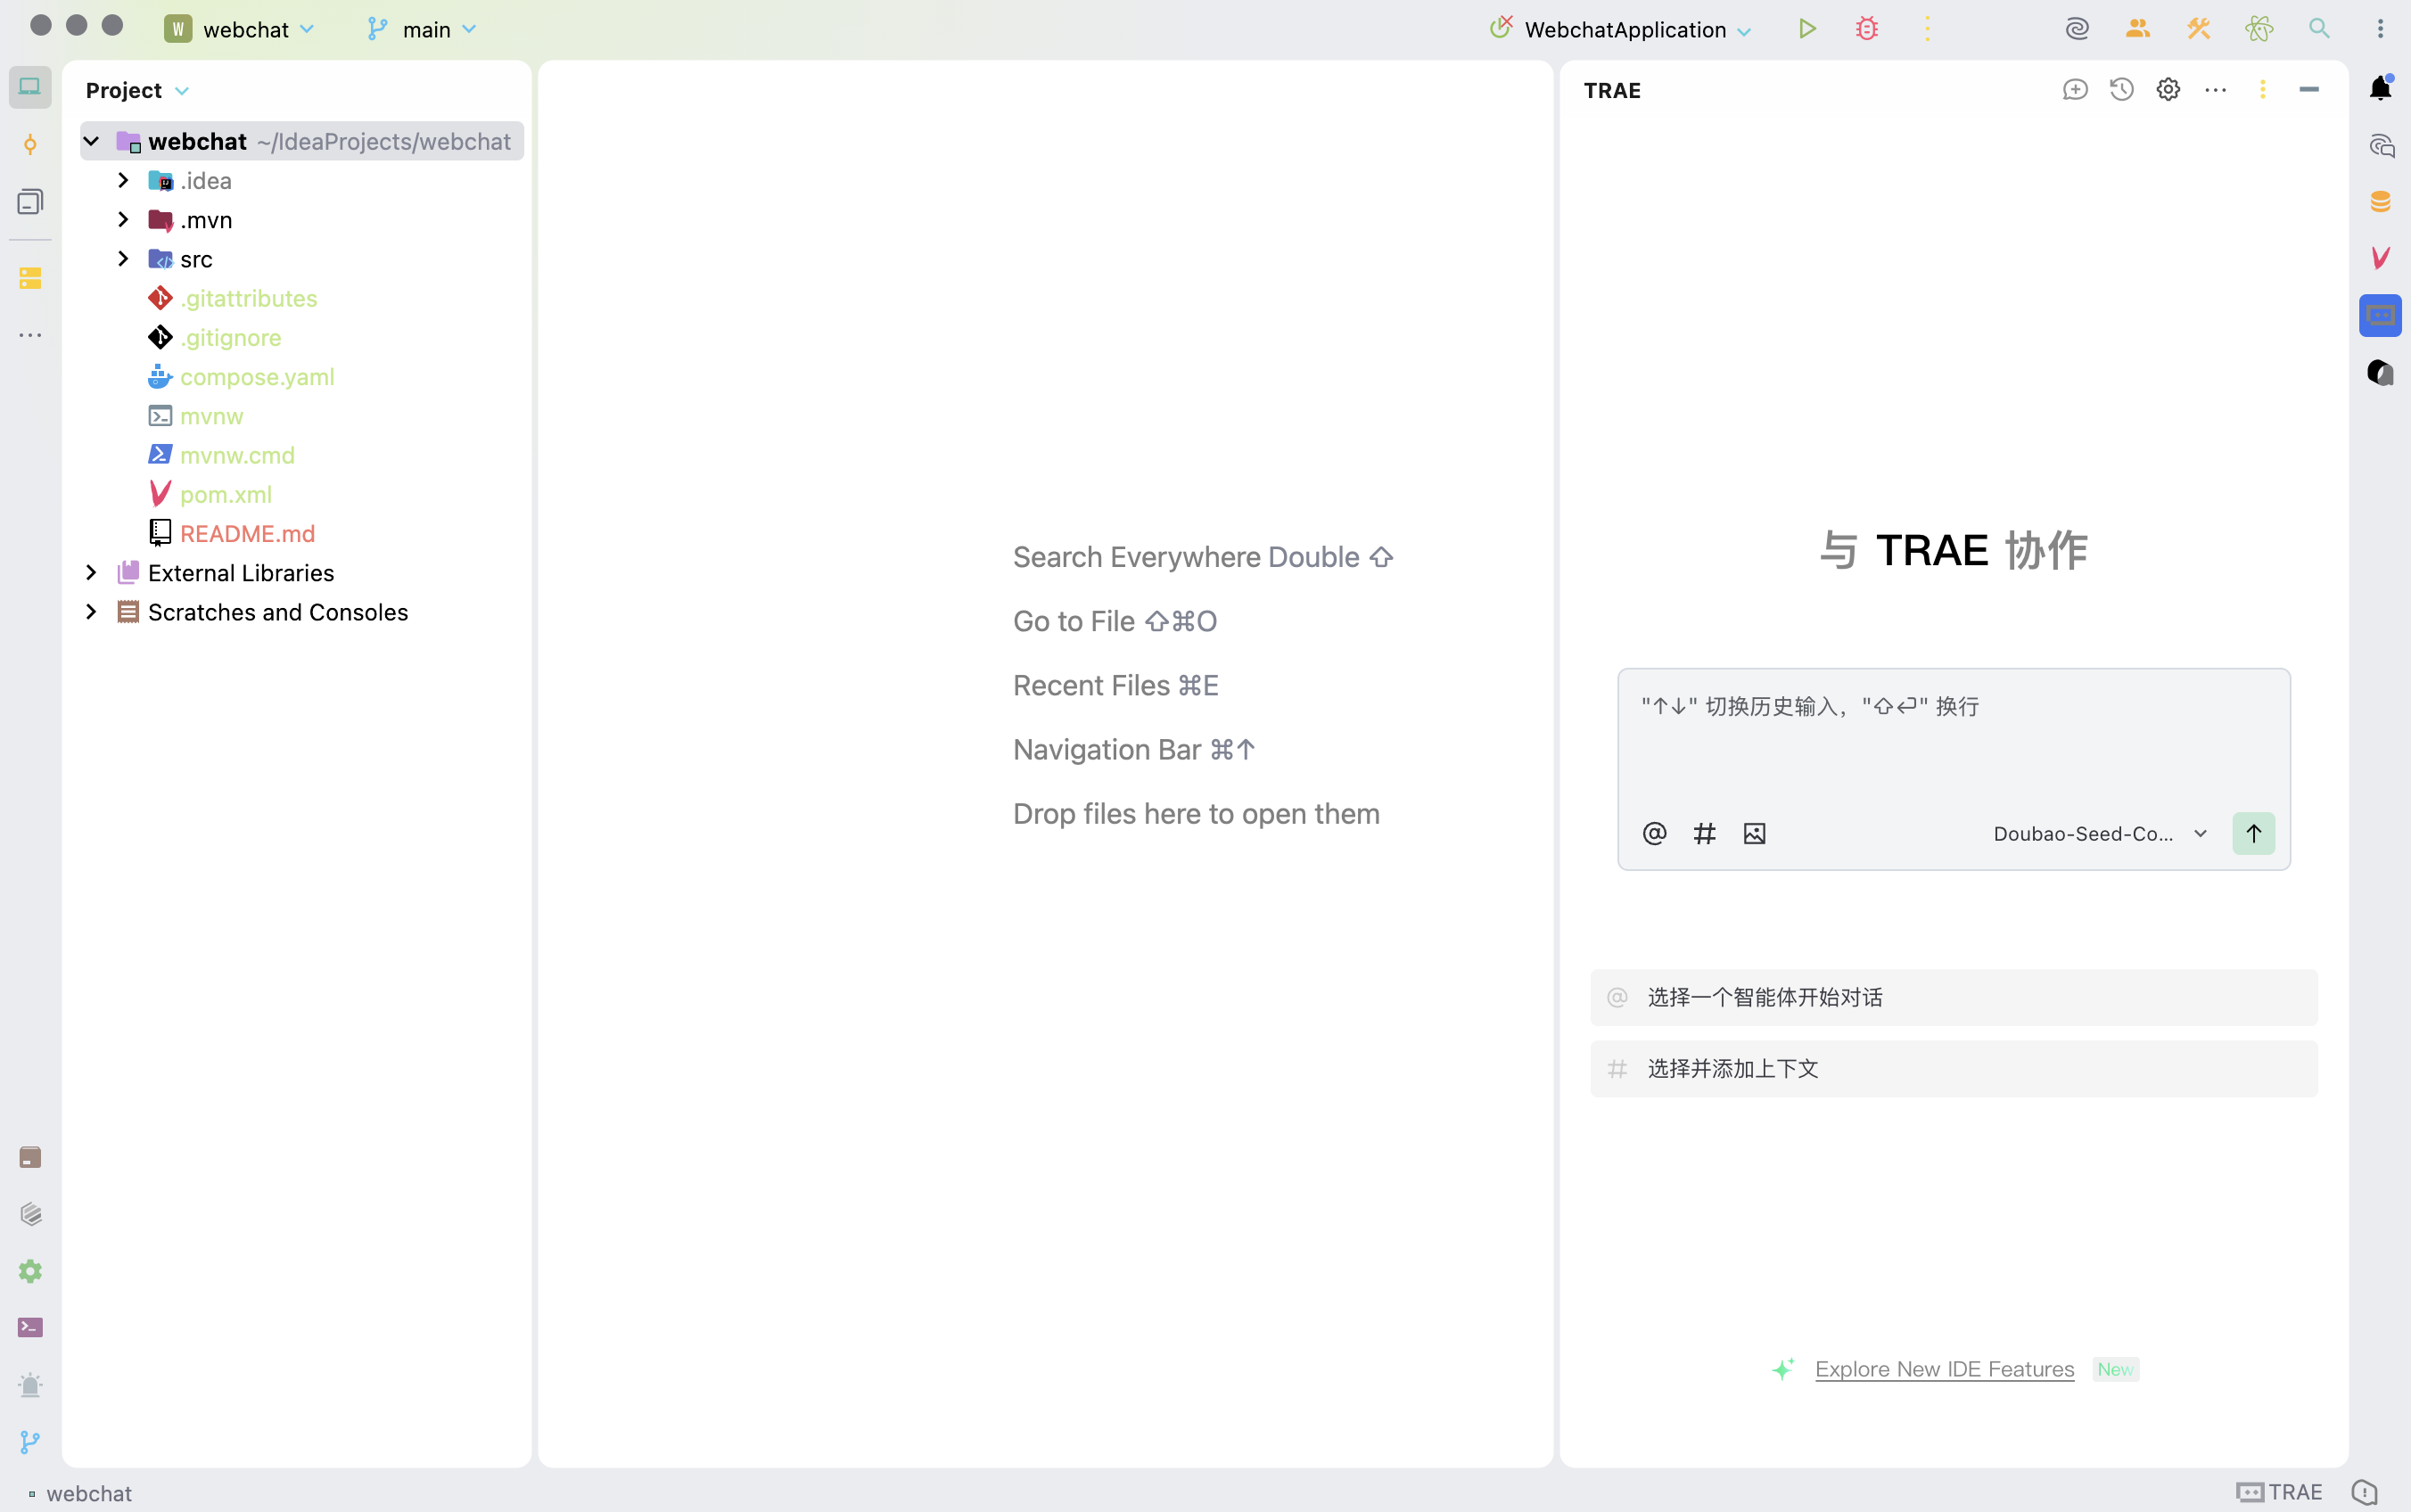
Task: Expand the src folder
Action: pyautogui.click(x=123, y=258)
